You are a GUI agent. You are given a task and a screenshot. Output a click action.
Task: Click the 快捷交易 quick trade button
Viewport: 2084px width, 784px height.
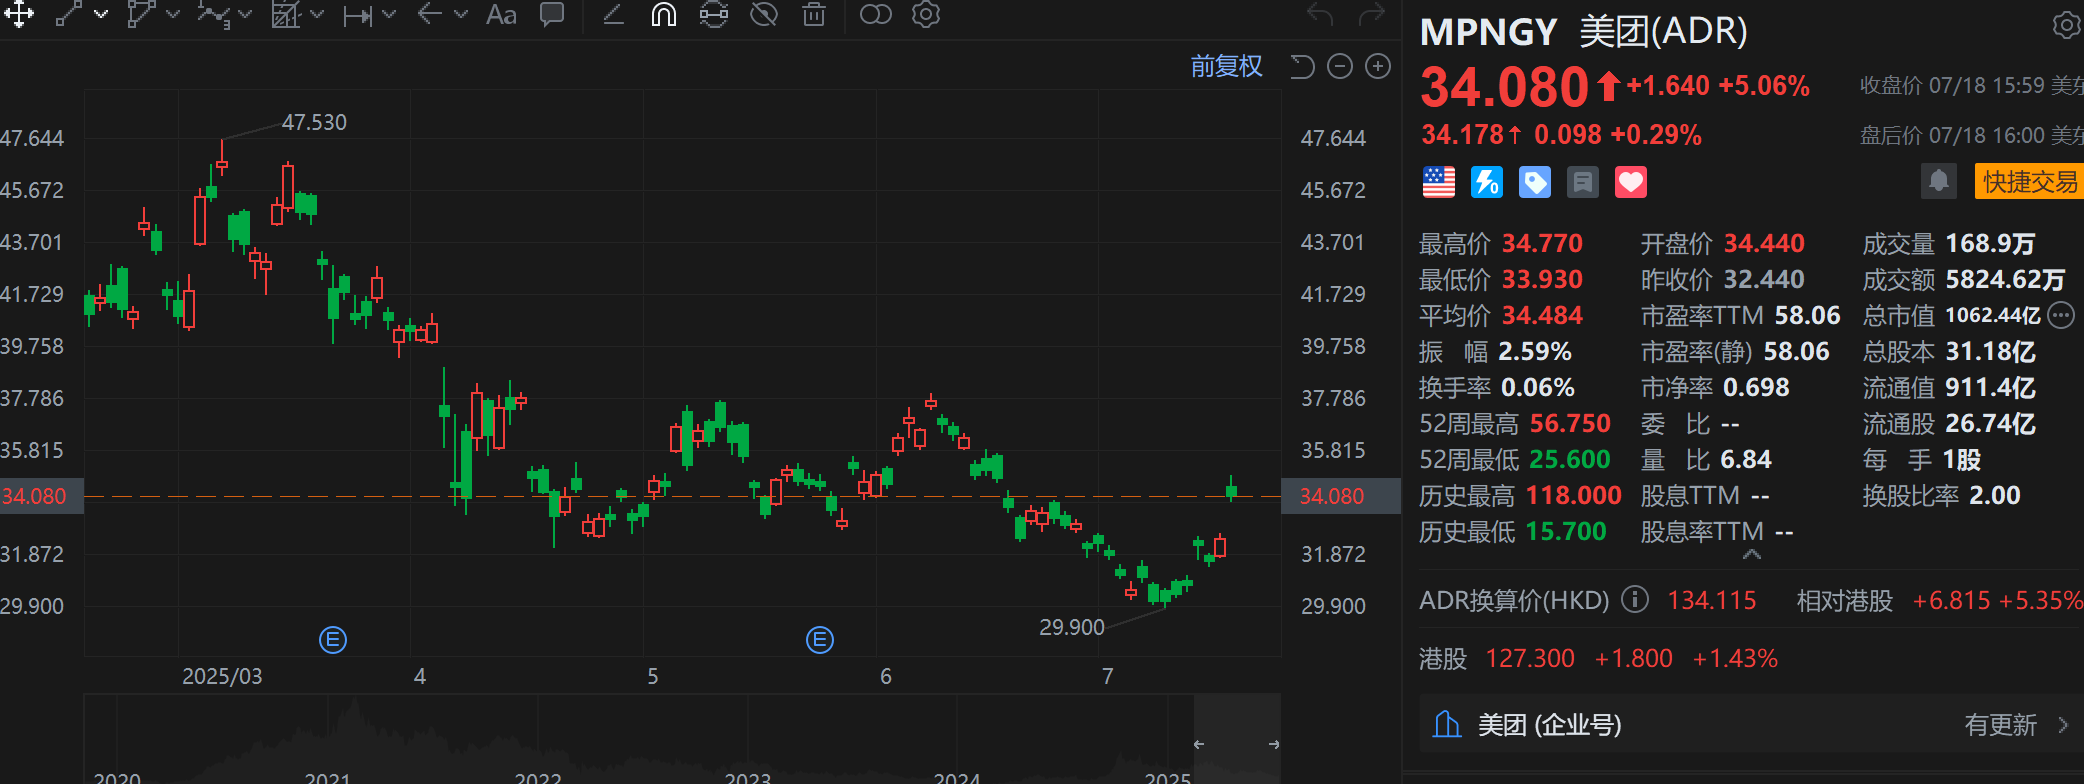tap(2029, 181)
